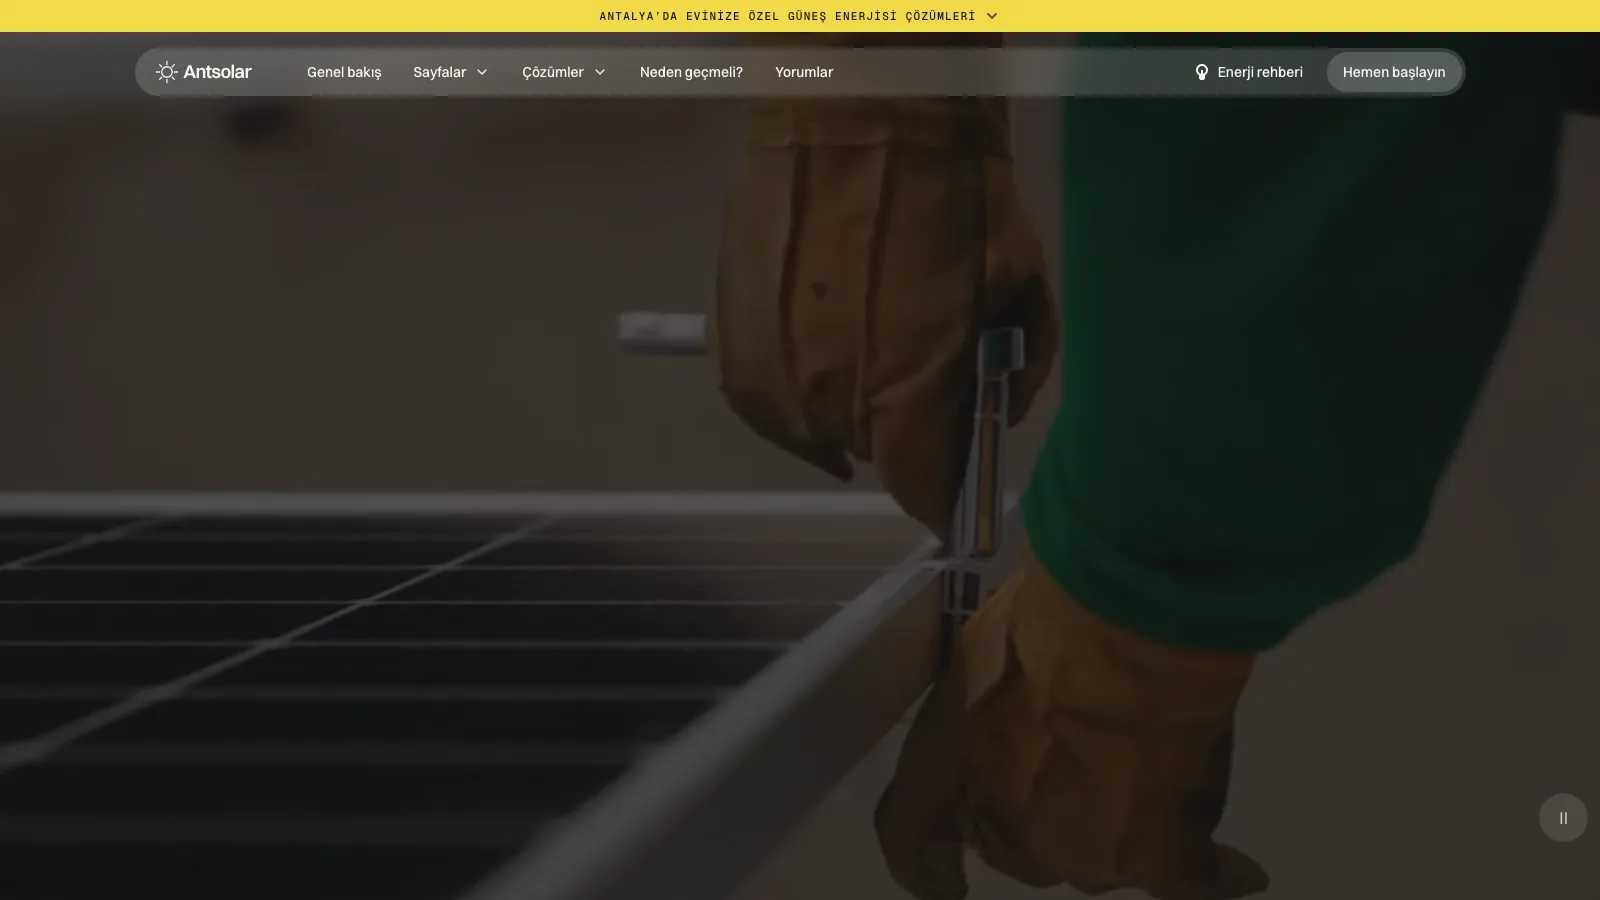Pause the background hero video

[1563, 818]
